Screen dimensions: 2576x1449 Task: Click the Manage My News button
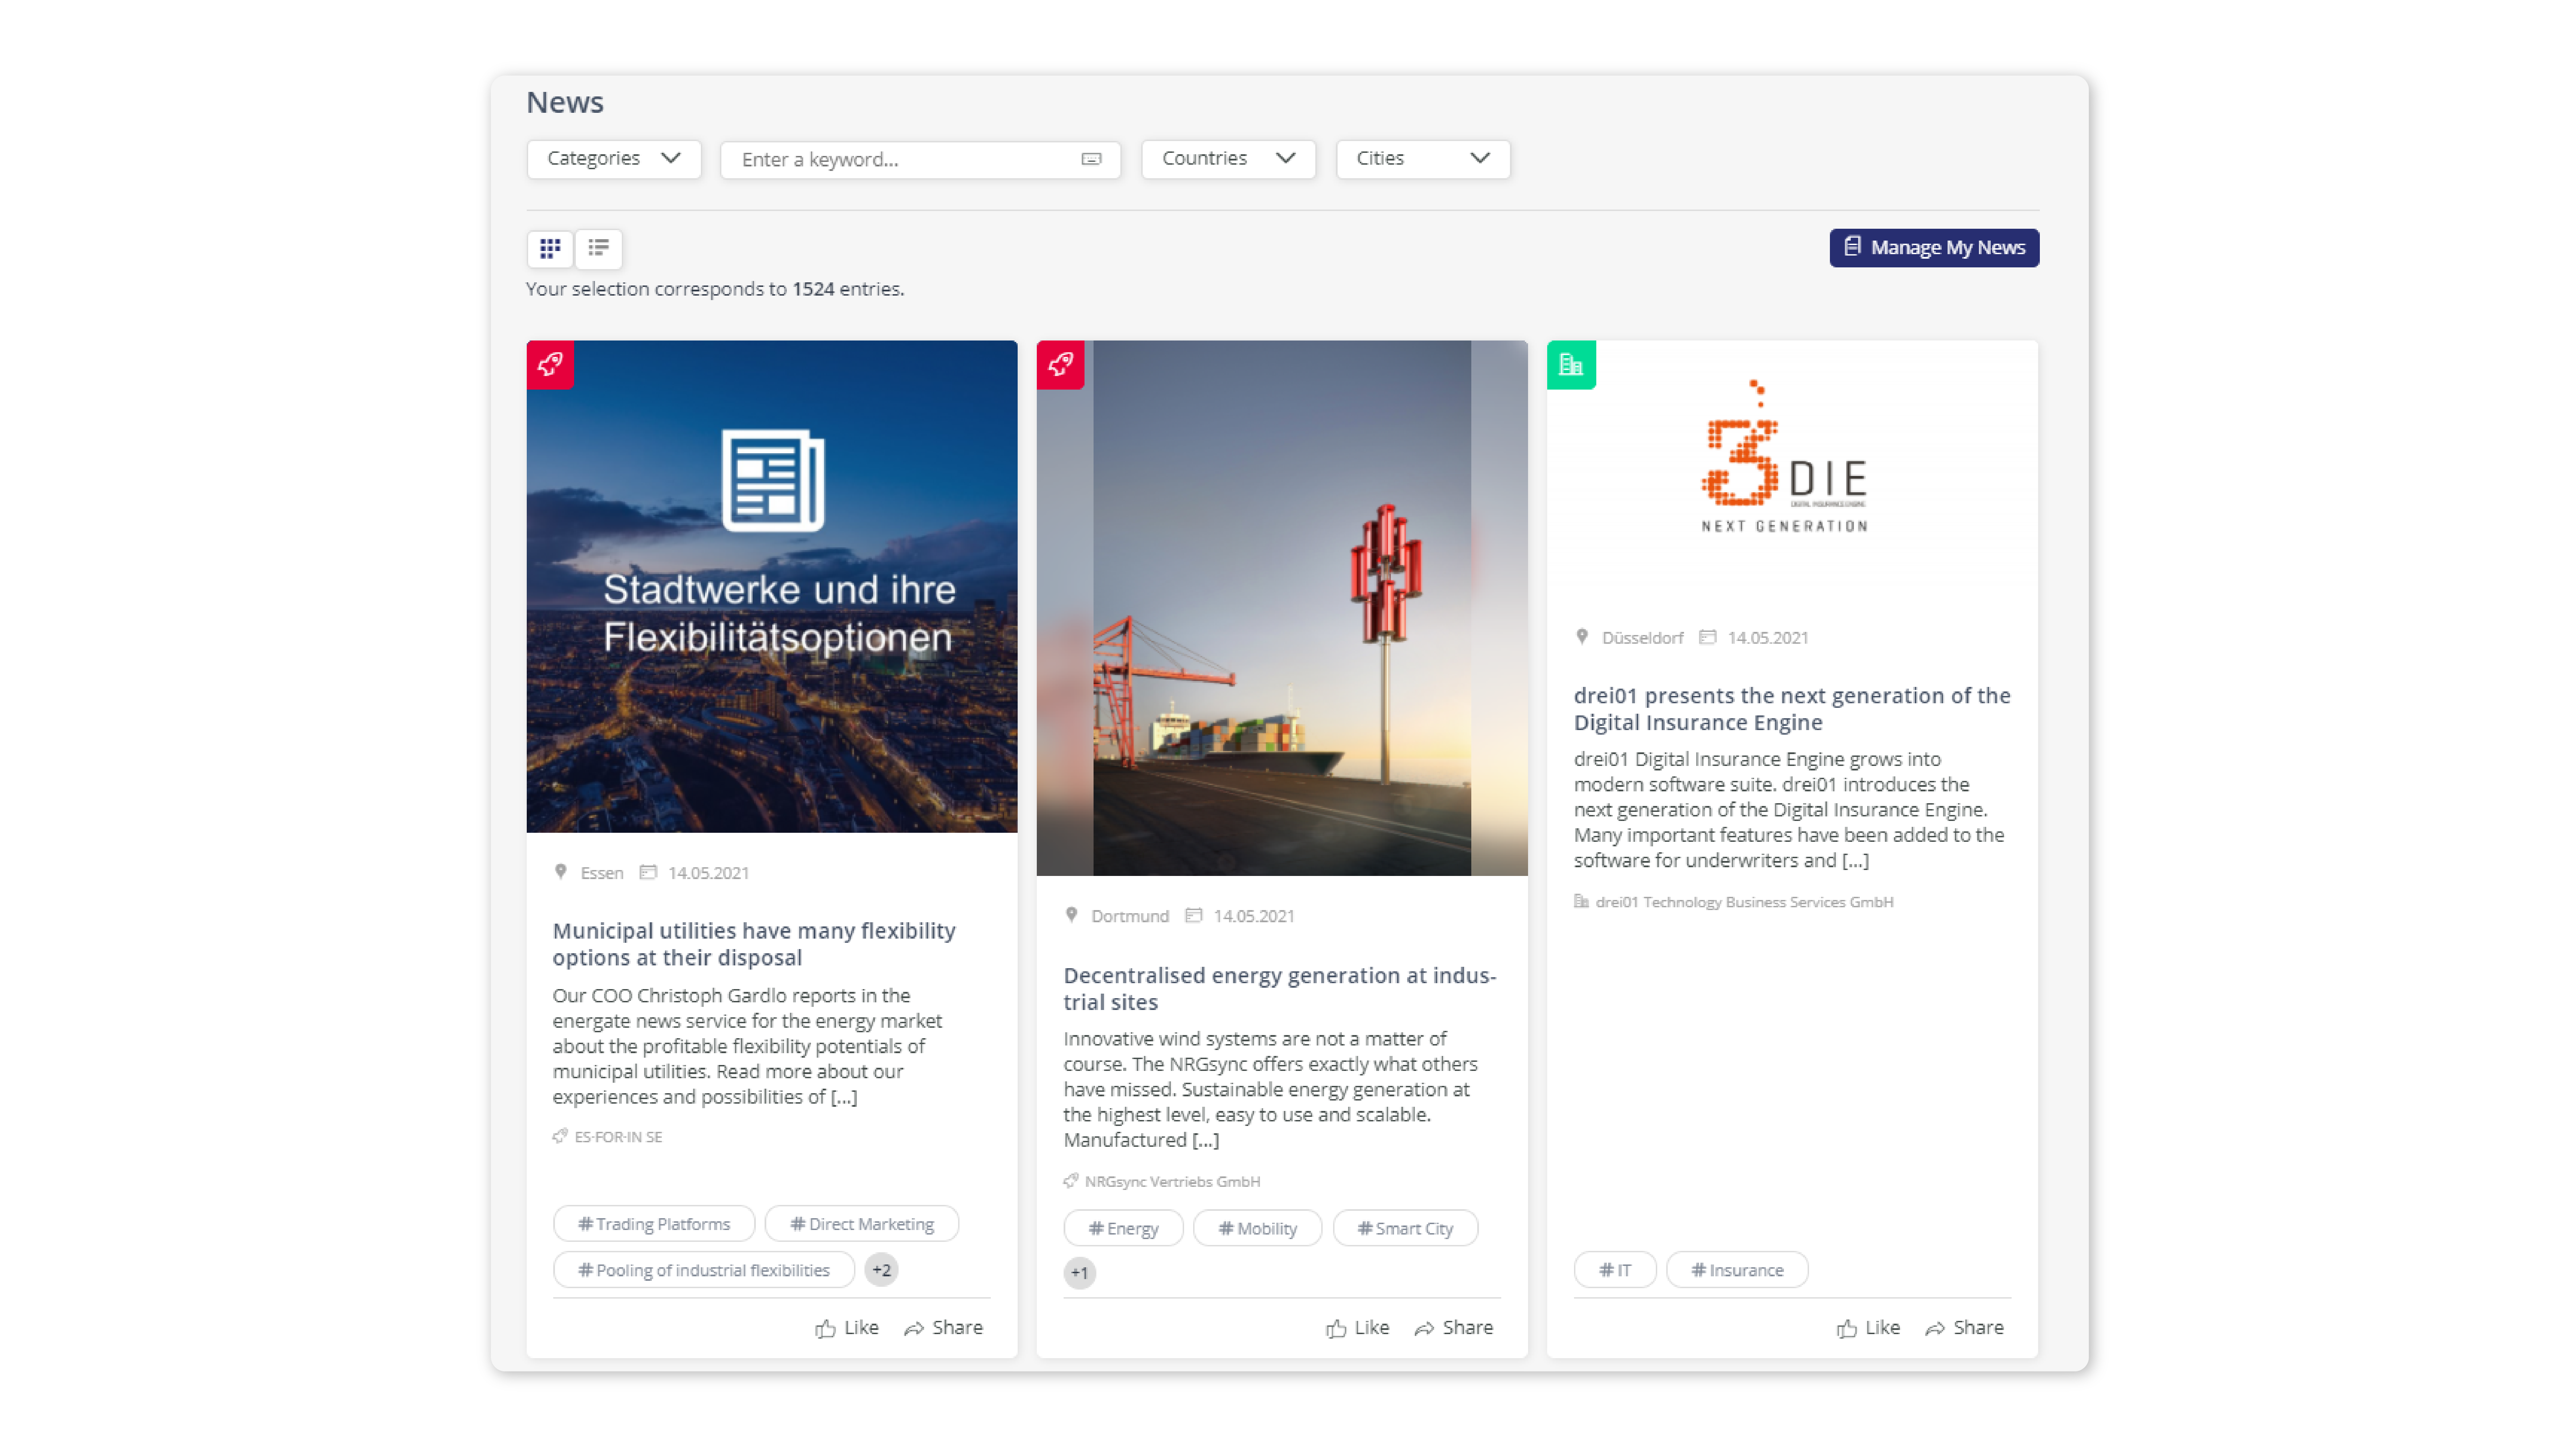[x=1934, y=248]
